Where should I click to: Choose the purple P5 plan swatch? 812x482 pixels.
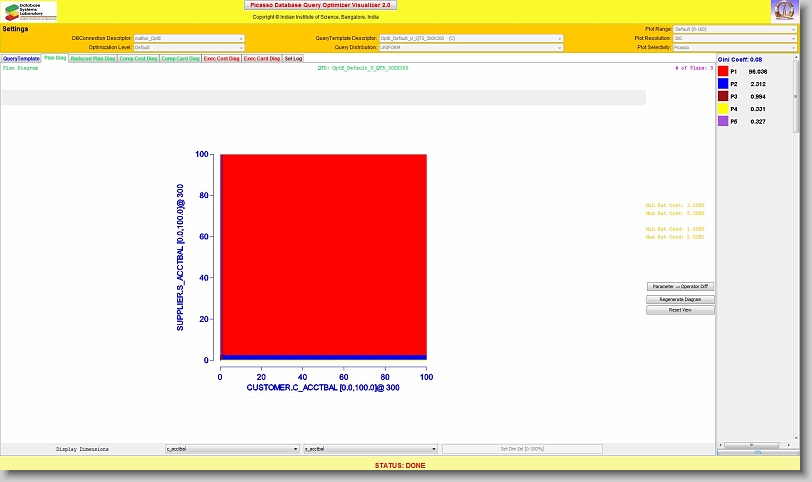(x=723, y=121)
